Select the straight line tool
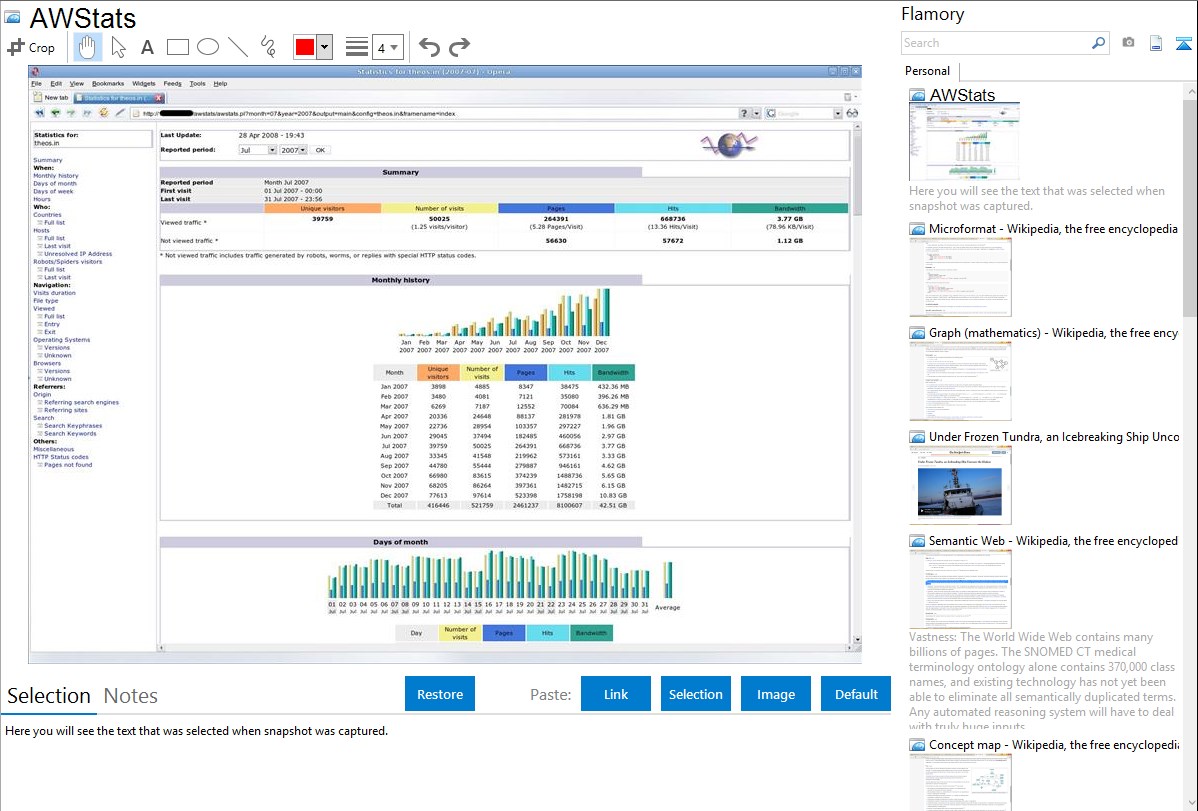 [x=238, y=47]
